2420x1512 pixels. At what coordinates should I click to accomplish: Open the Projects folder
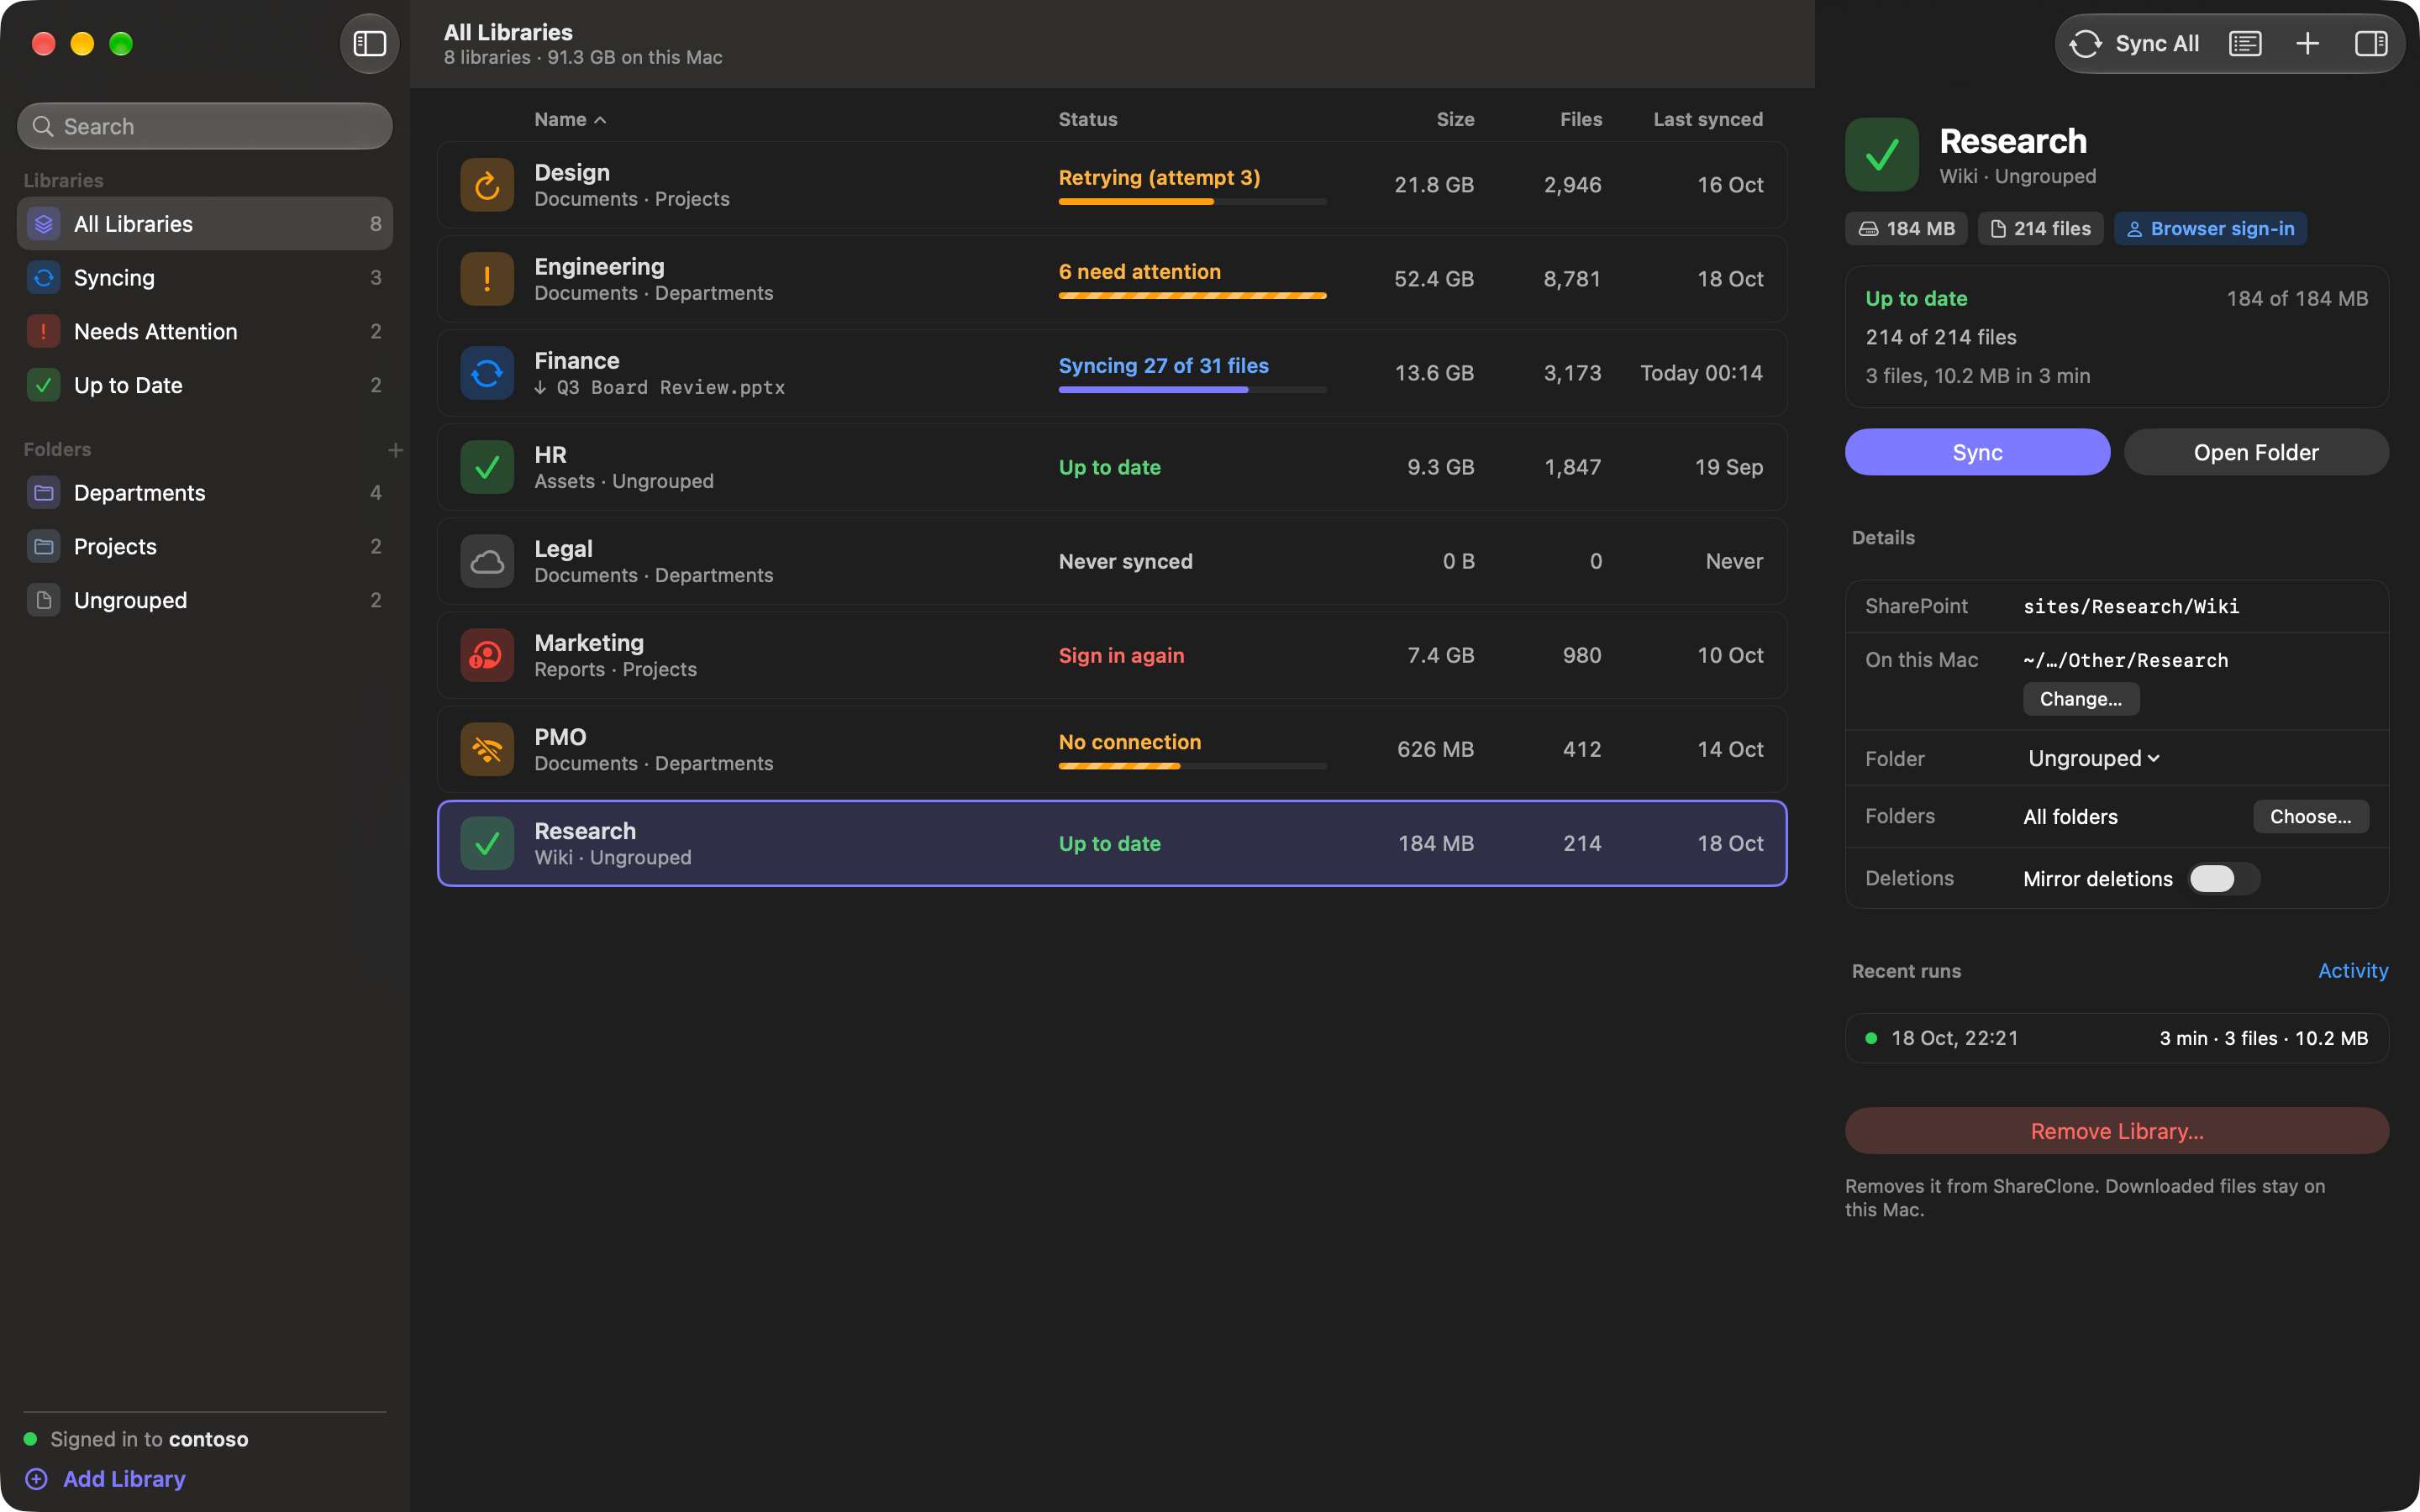pyautogui.click(x=205, y=546)
